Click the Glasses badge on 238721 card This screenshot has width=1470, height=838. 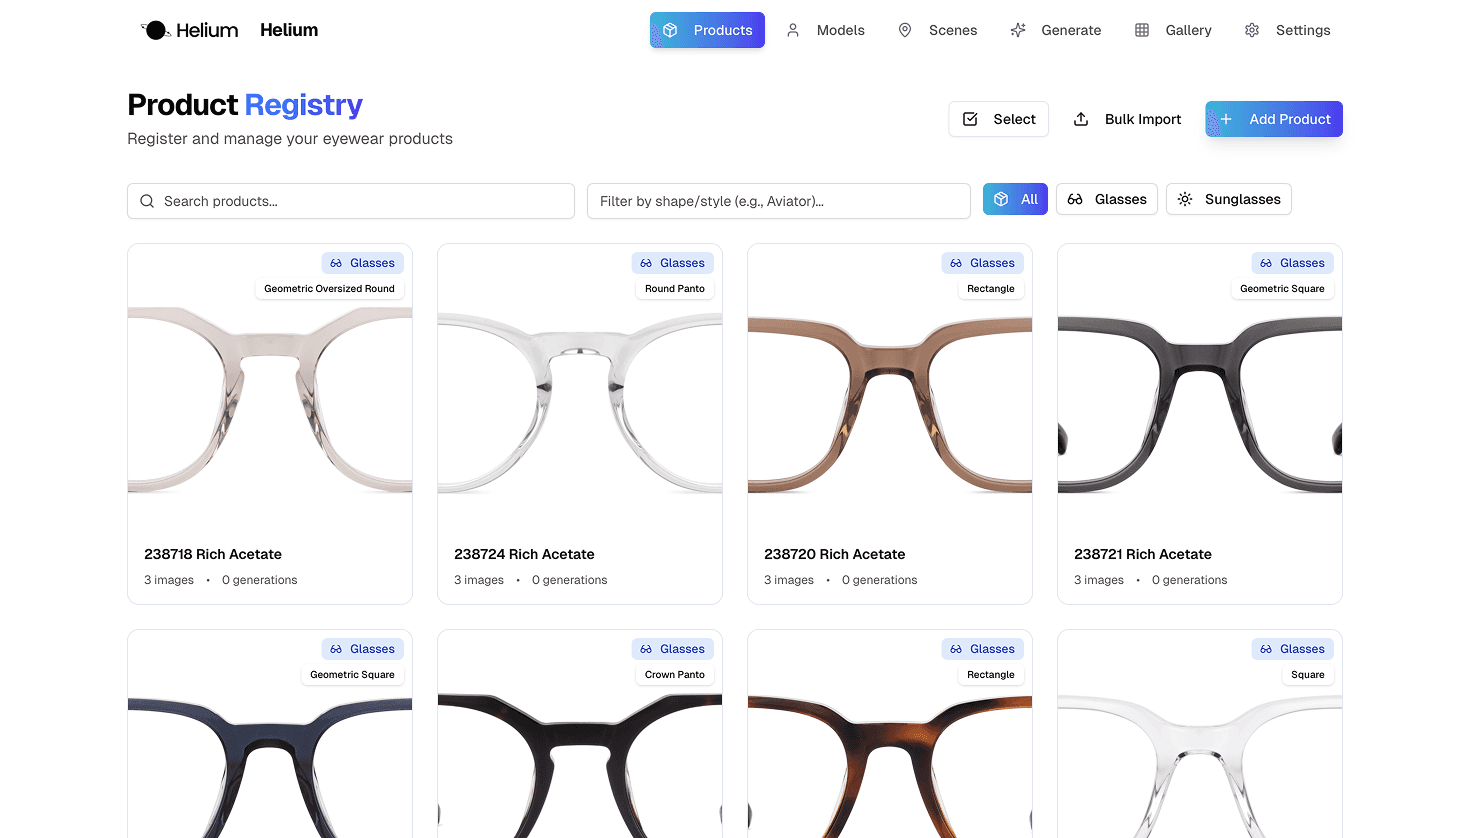[1293, 263]
